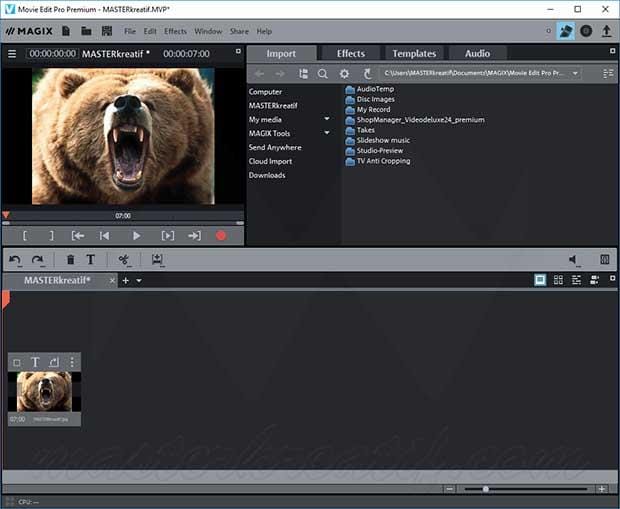Click the insert mode icon
Screen dimensions: 620x509
(x=157, y=260)
